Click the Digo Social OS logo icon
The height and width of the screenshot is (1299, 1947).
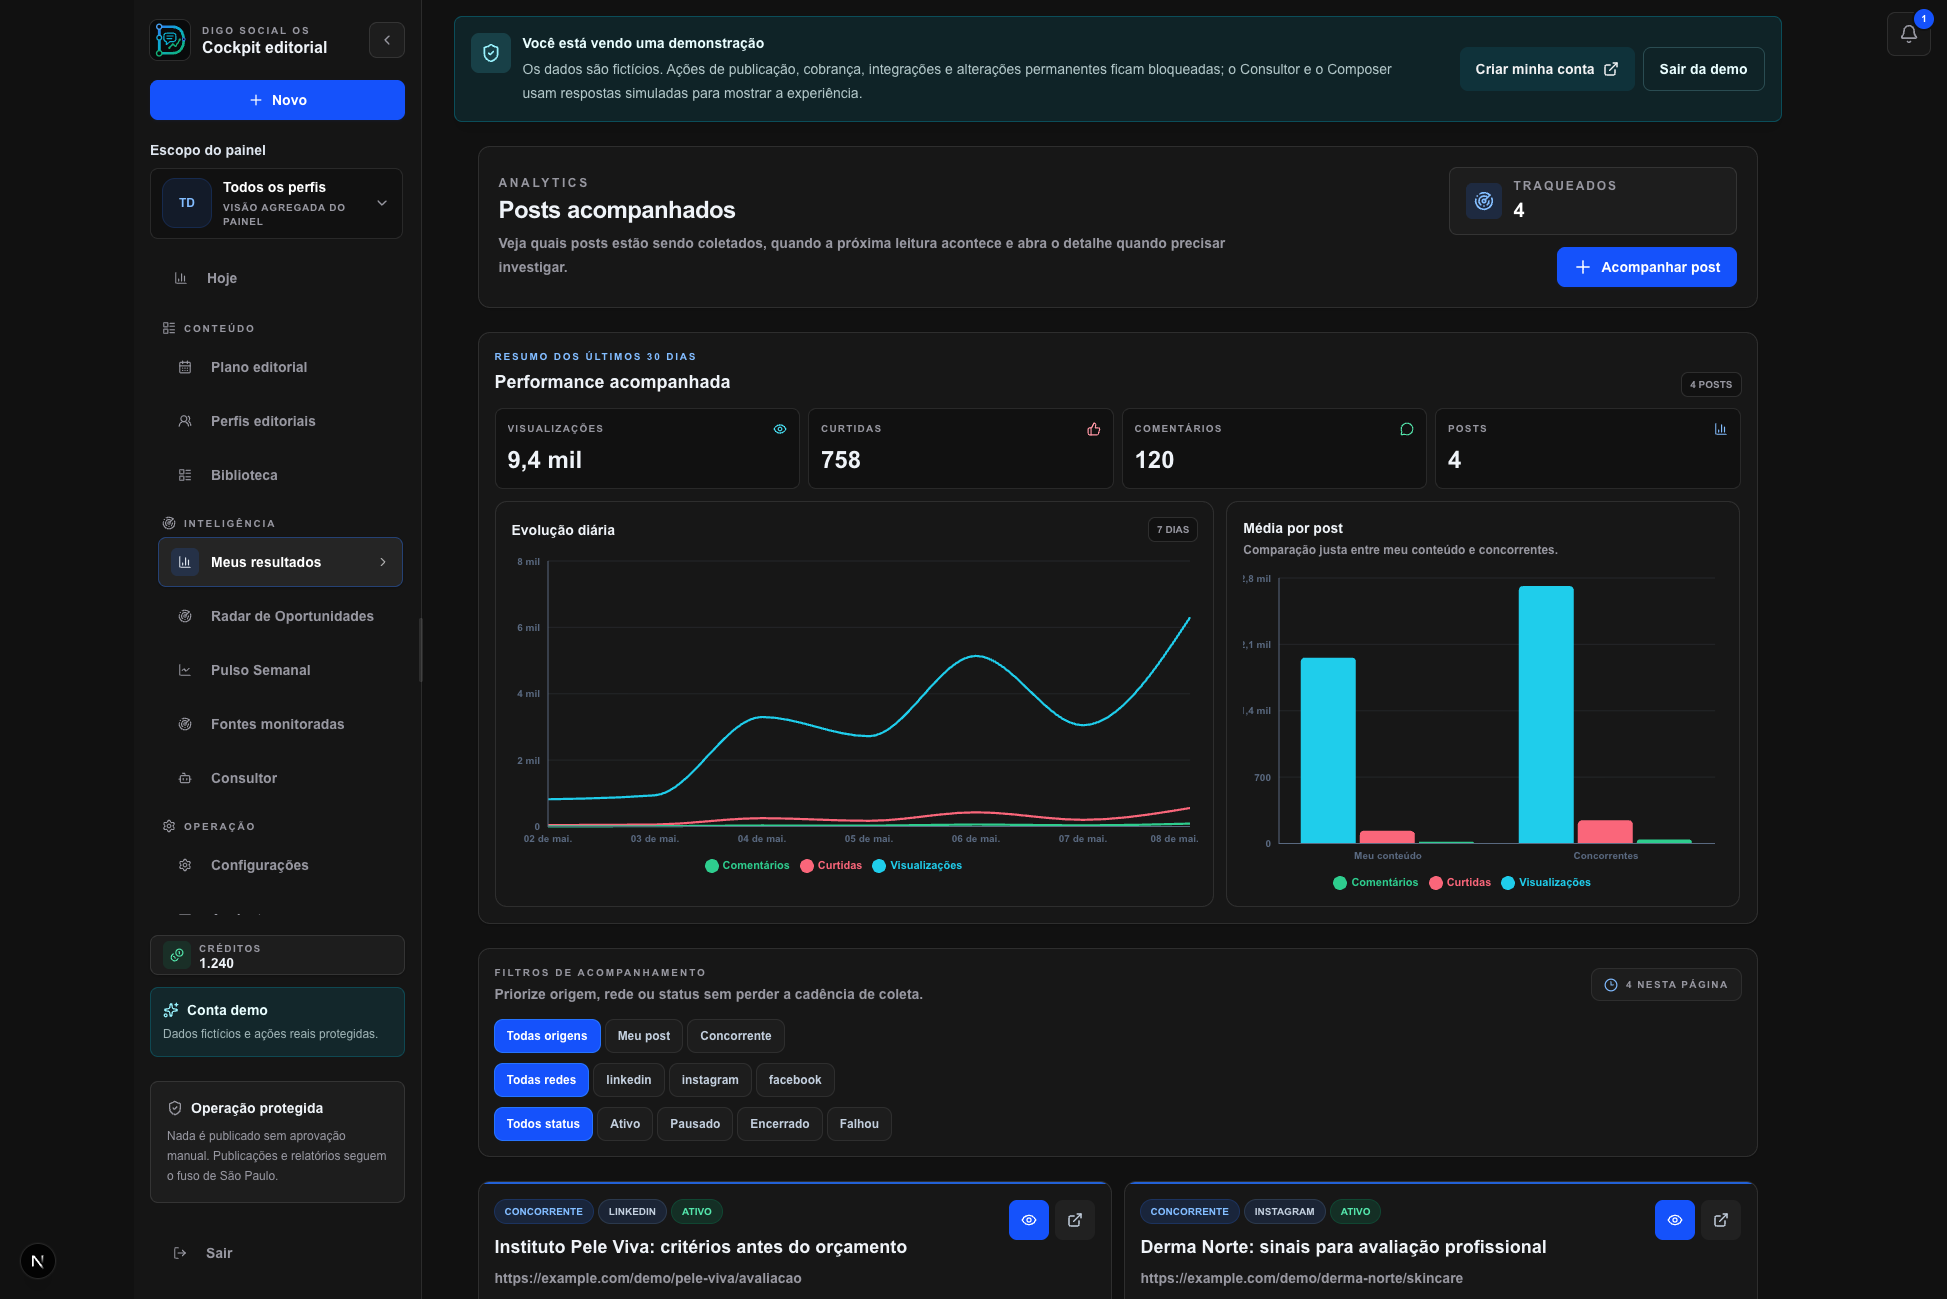171,40
